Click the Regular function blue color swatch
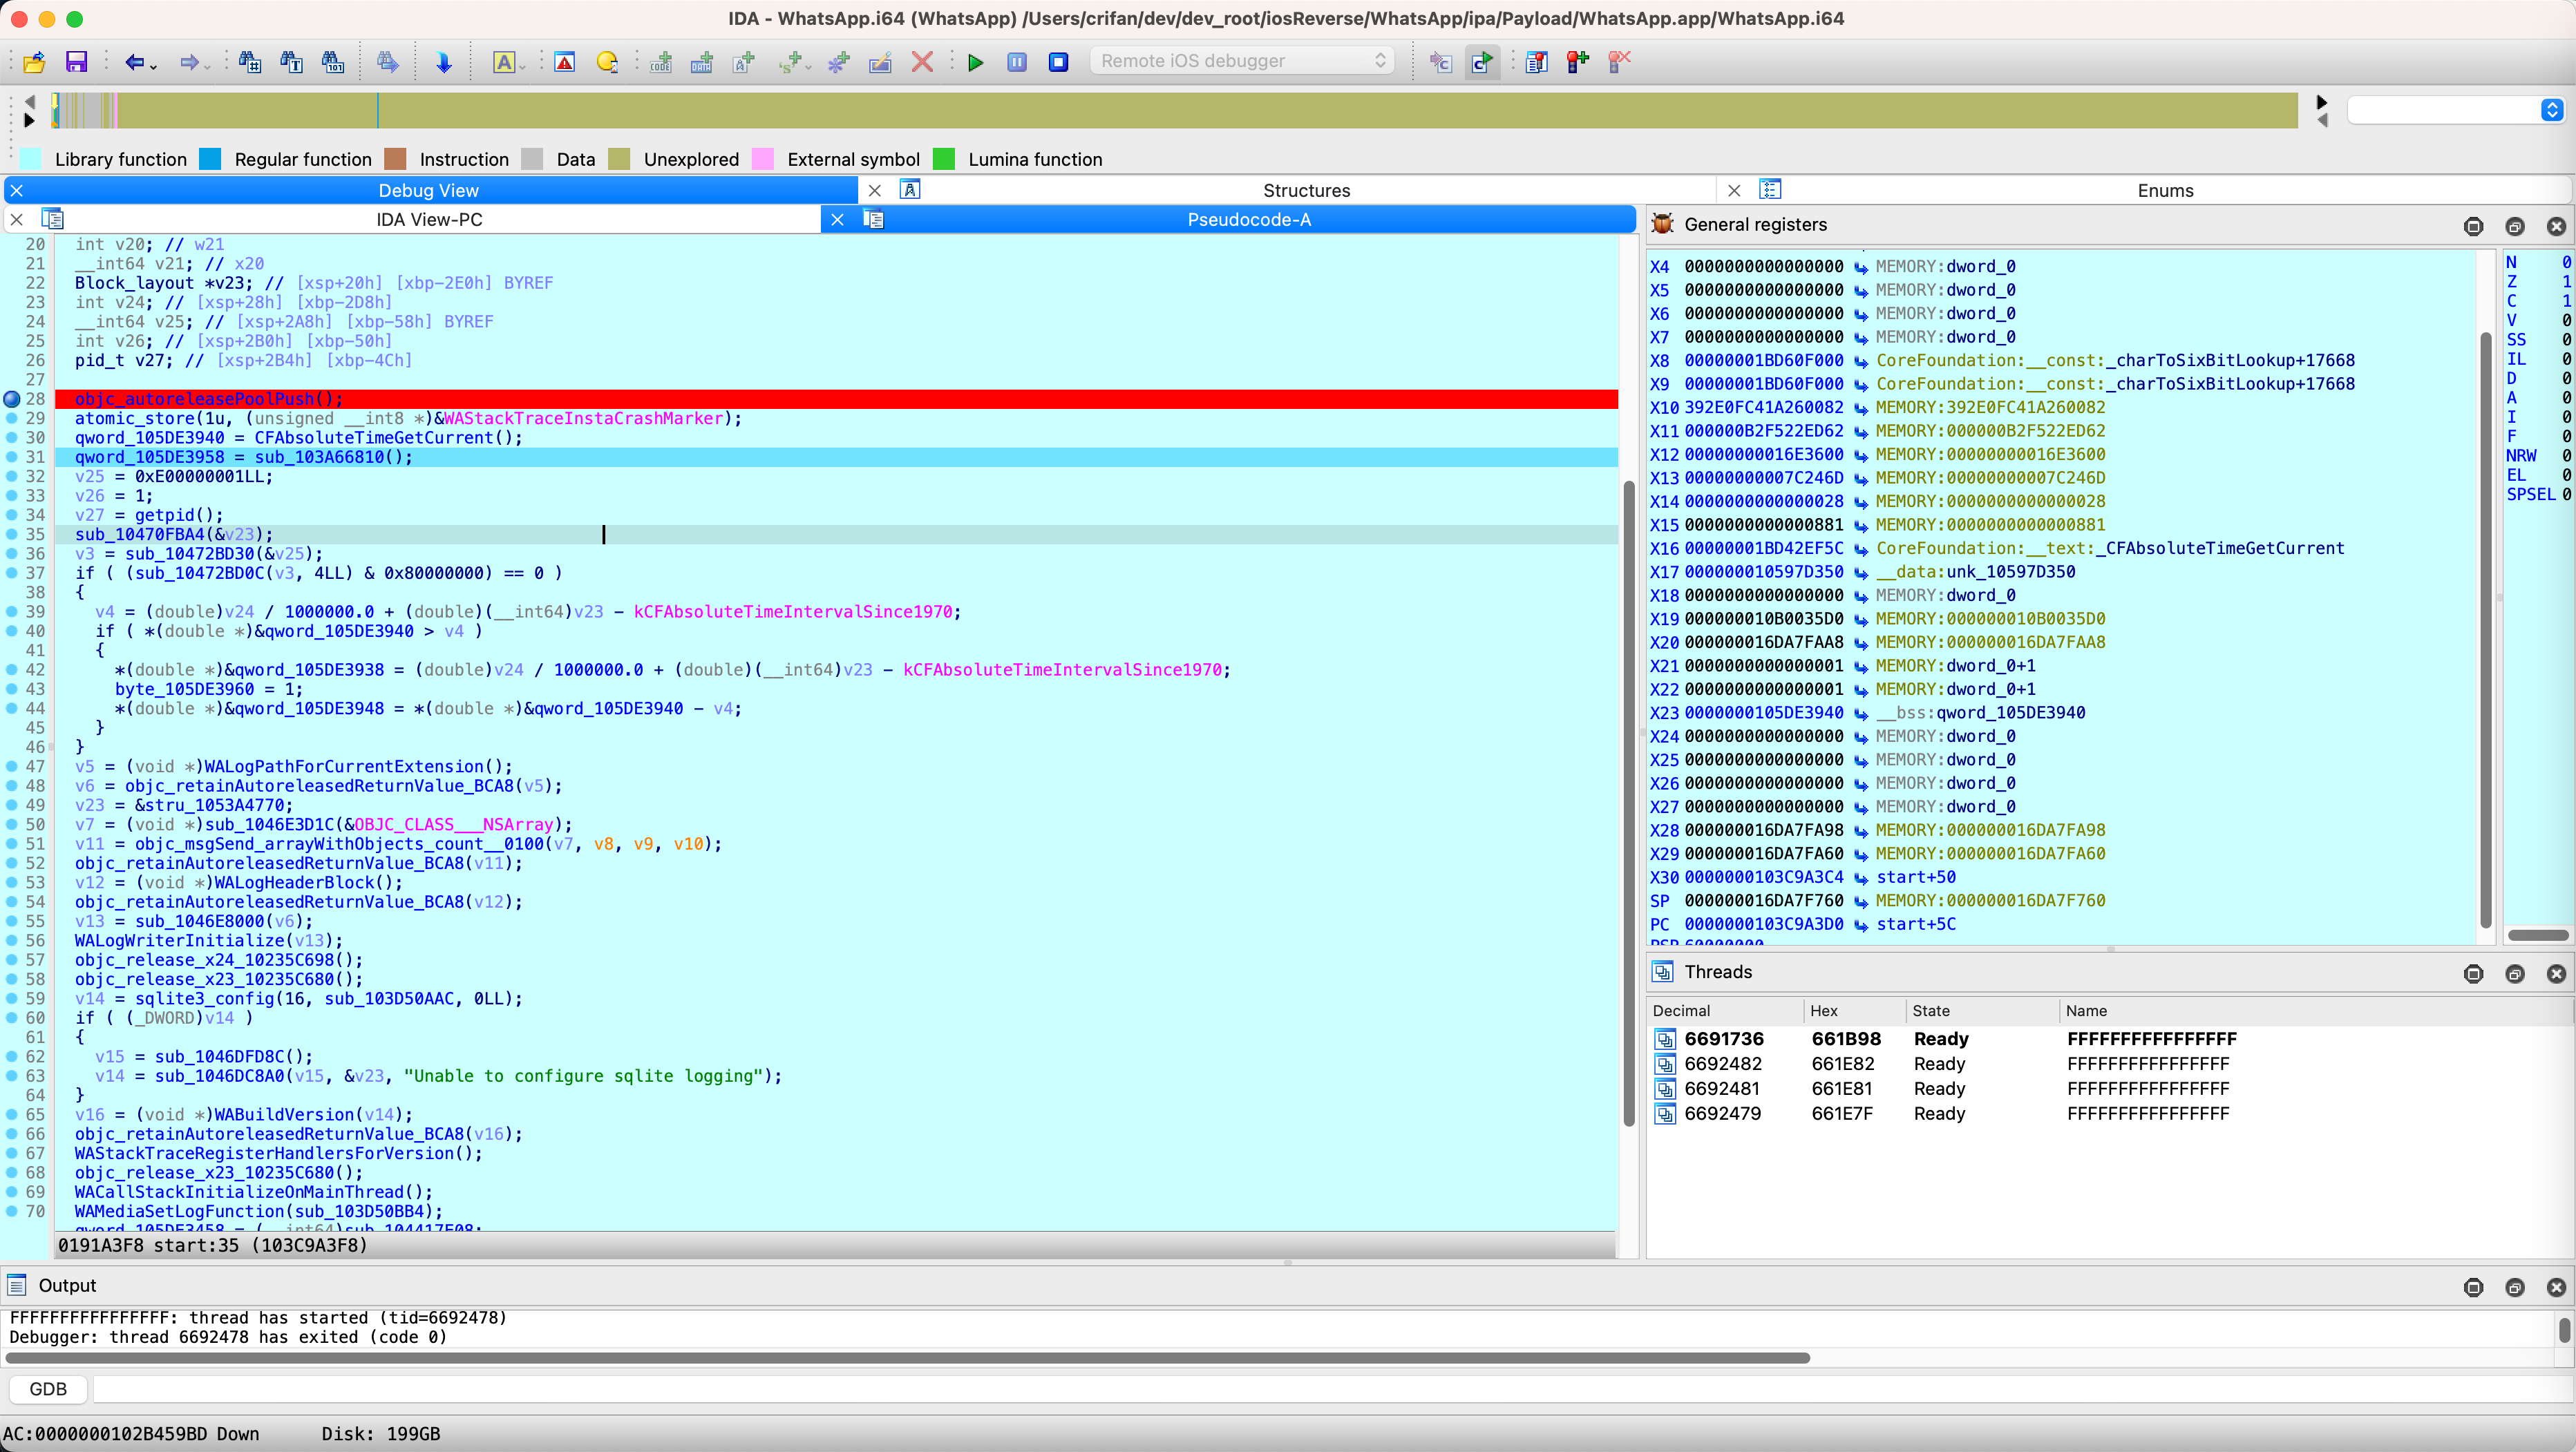Viewport: 2576px width, 1452px height. pyautogui.click(x=210, y=159)
